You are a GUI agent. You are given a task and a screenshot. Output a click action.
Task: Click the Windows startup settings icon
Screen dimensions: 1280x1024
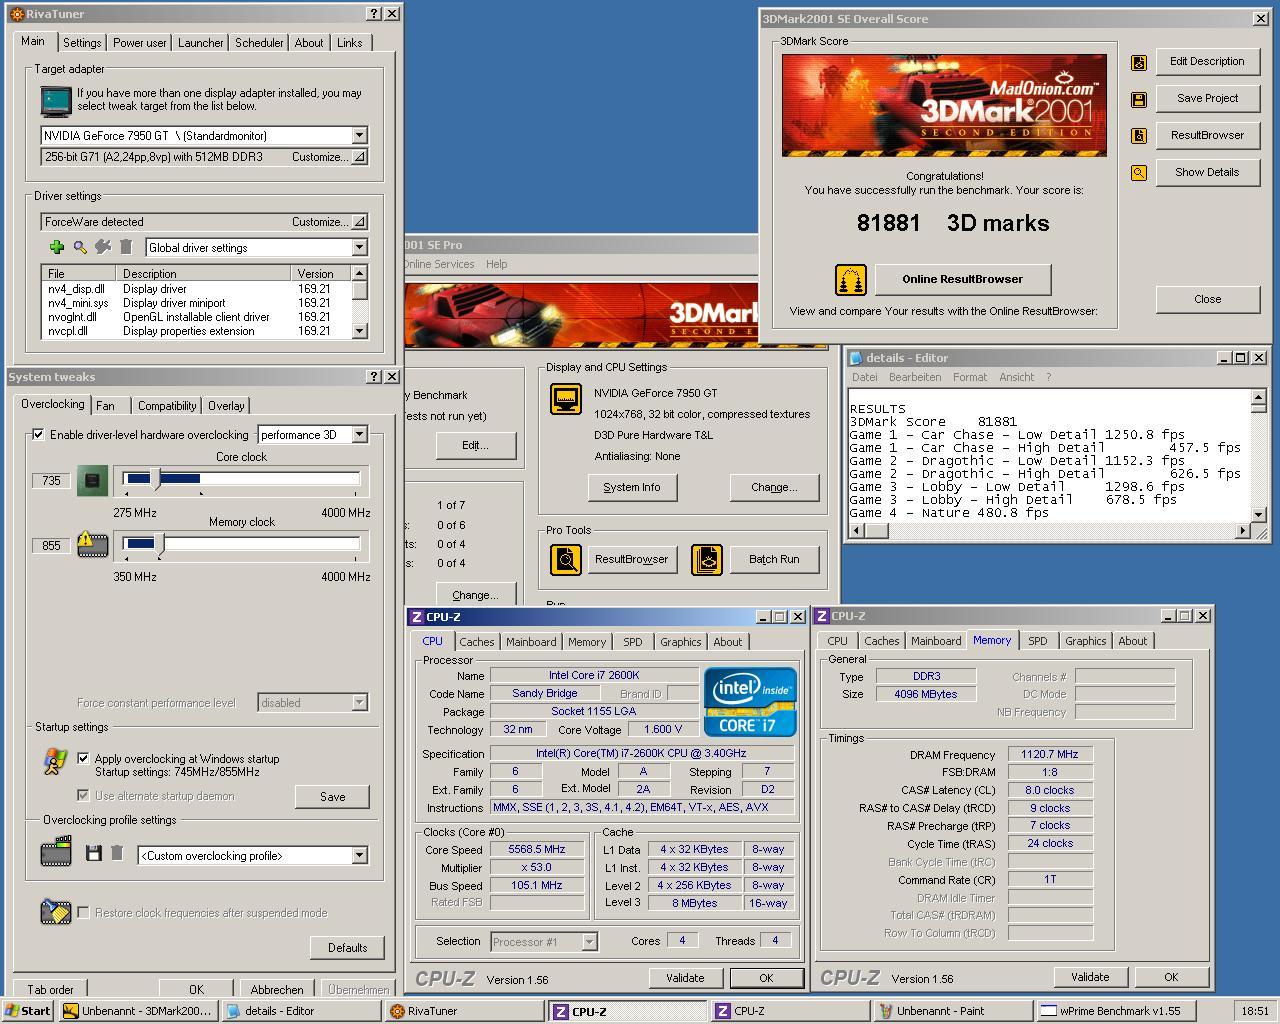click(x=56, y=762)
